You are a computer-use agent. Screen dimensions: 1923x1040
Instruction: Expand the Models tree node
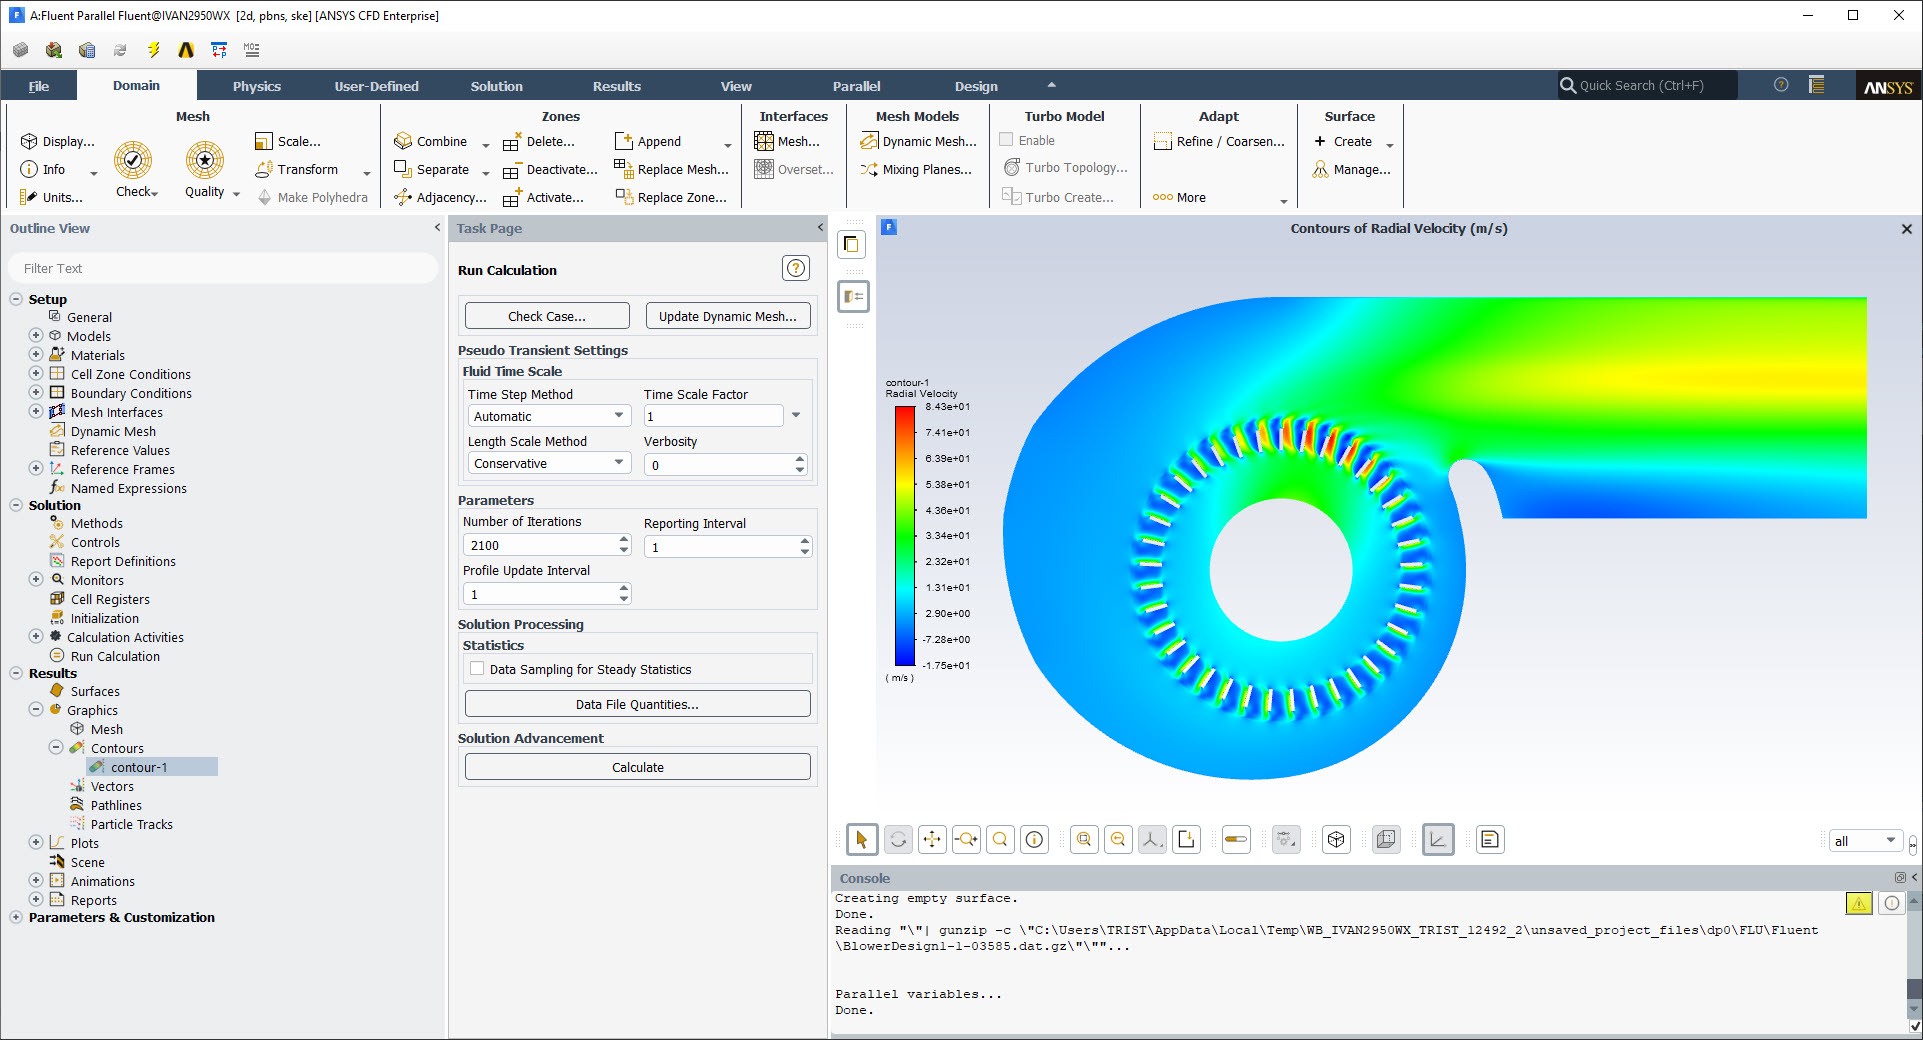click(36, 336)
